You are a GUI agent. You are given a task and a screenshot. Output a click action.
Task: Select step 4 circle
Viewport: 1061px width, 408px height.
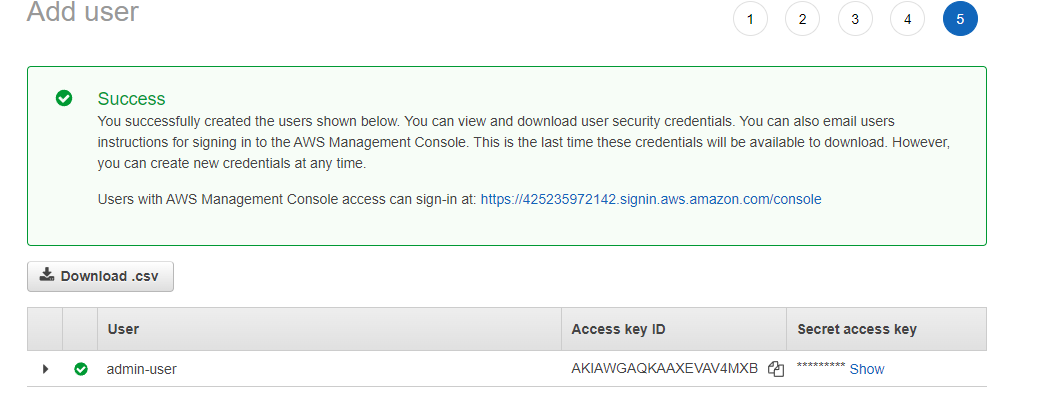tap(907, 18)
